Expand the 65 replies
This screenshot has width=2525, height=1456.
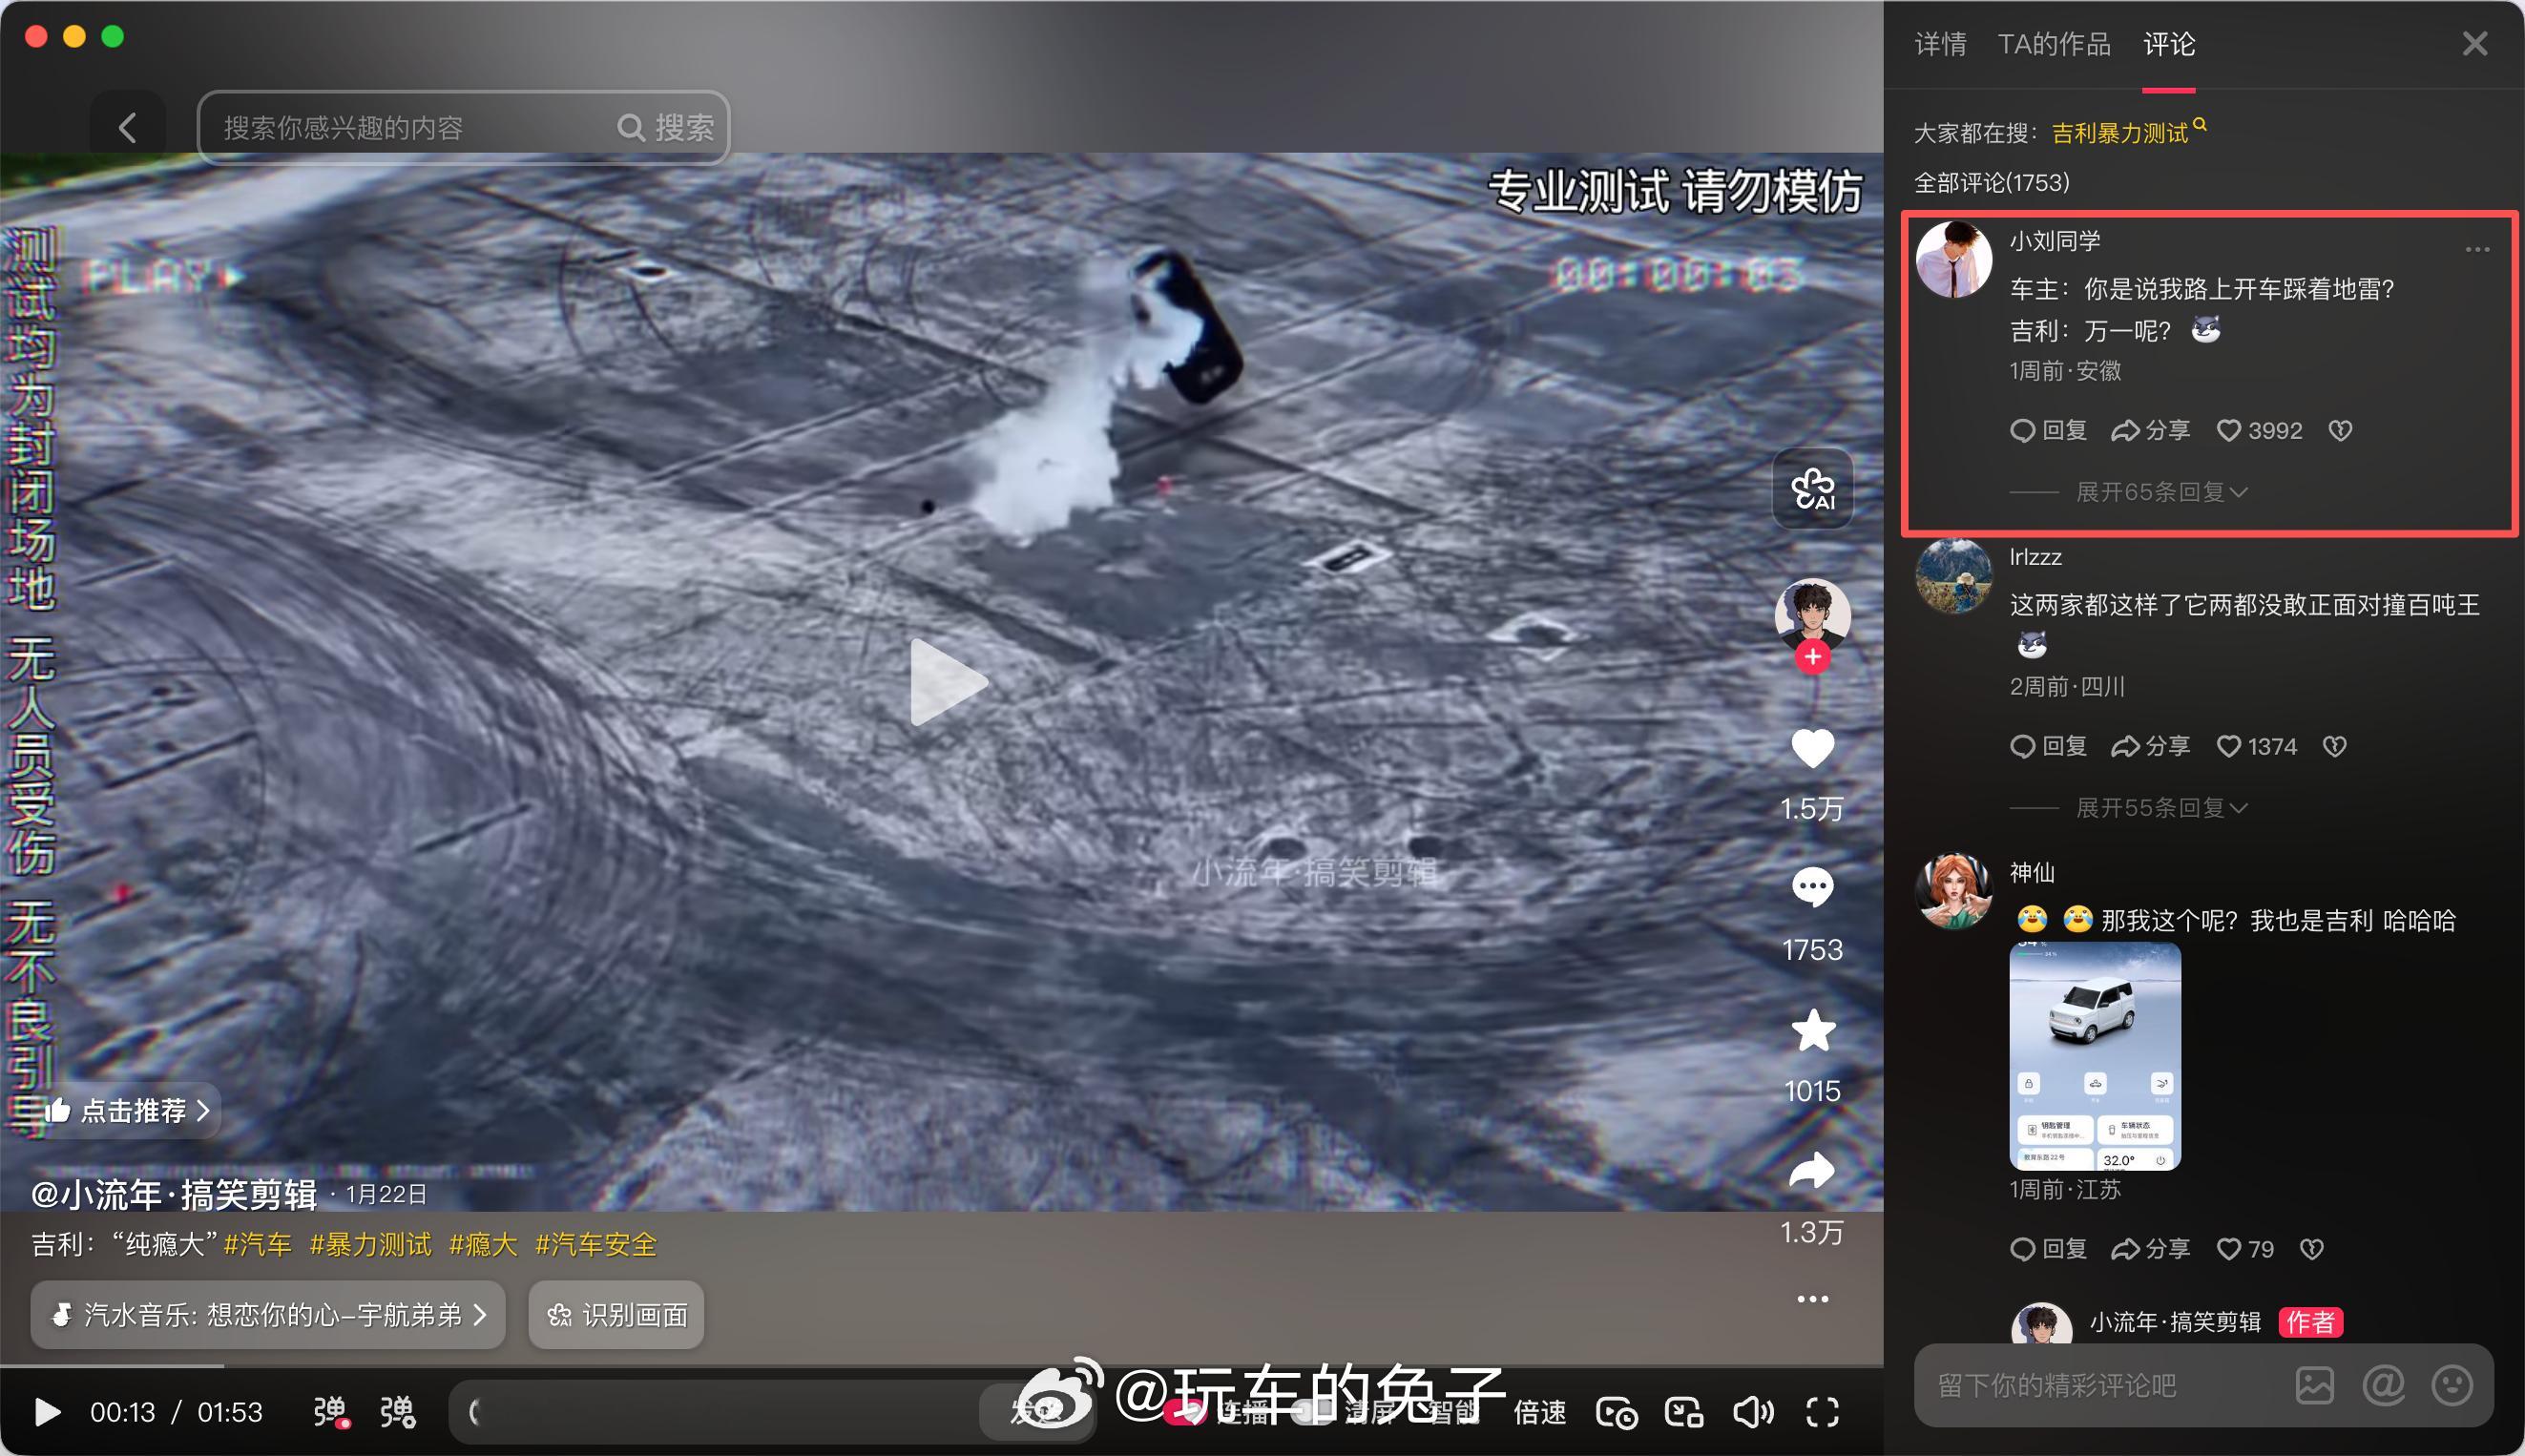2160,492
